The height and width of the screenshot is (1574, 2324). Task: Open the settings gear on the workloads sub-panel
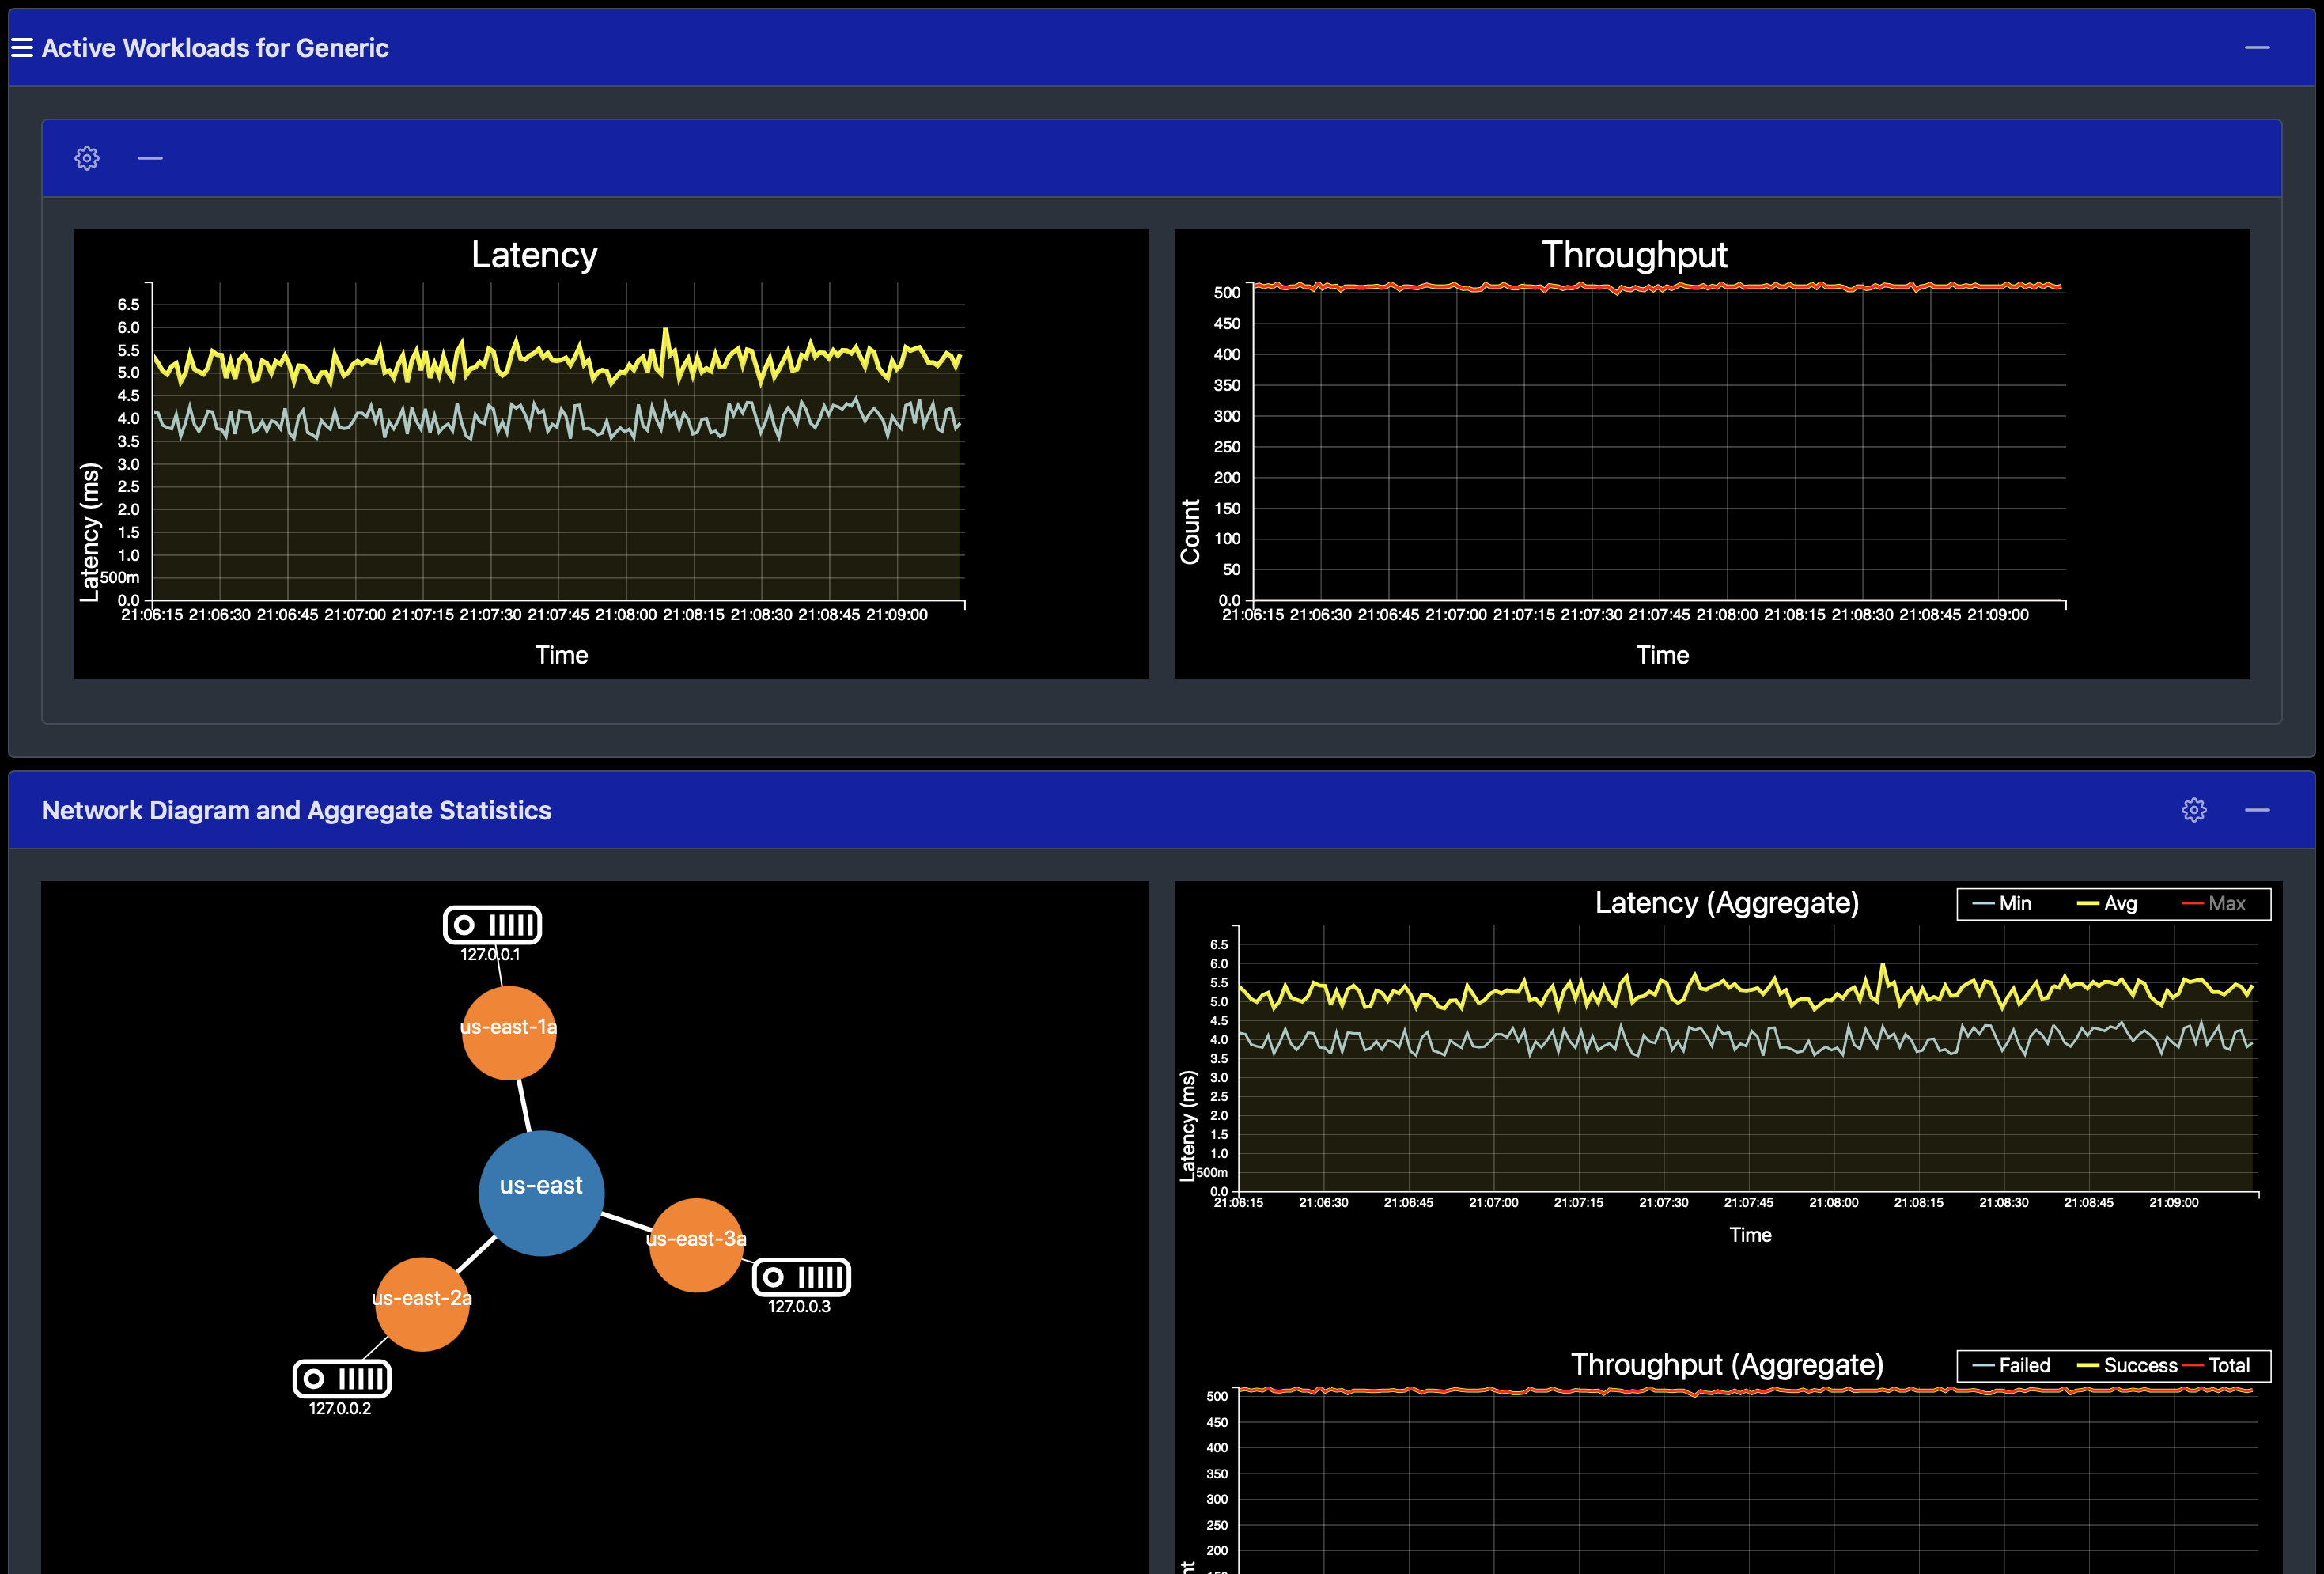(87, 157)
